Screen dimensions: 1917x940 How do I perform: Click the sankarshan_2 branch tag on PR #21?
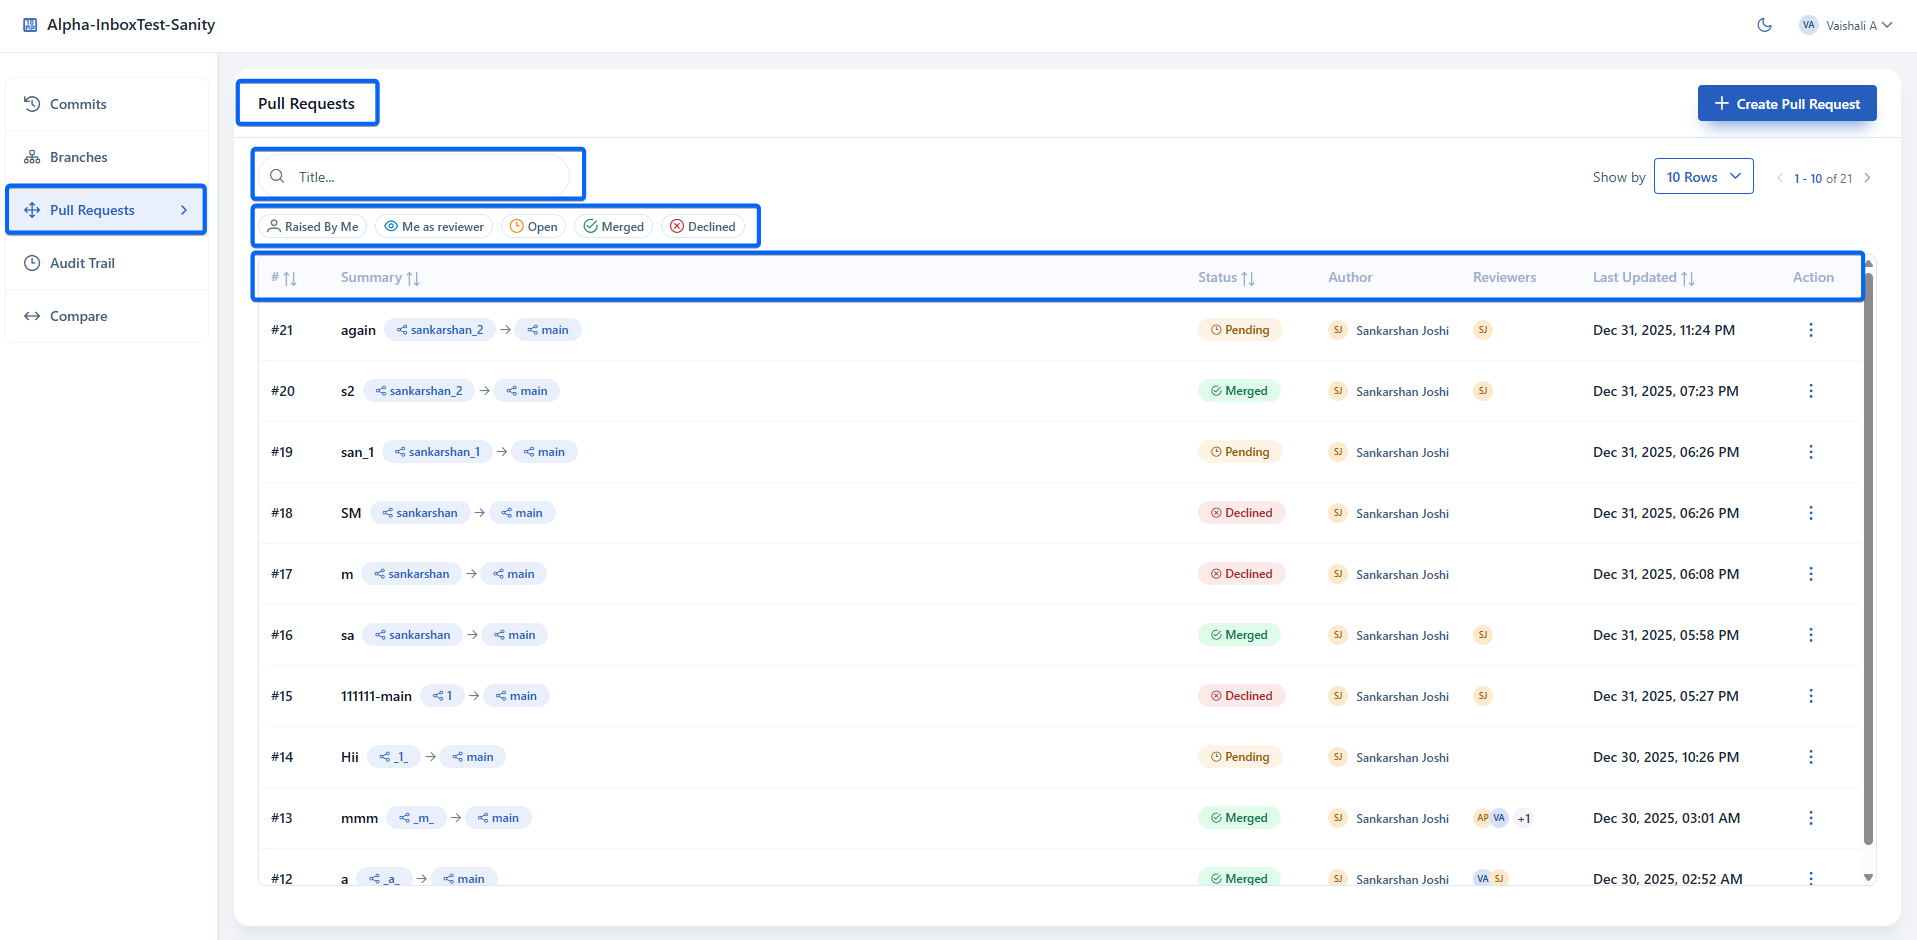point(440,330)
